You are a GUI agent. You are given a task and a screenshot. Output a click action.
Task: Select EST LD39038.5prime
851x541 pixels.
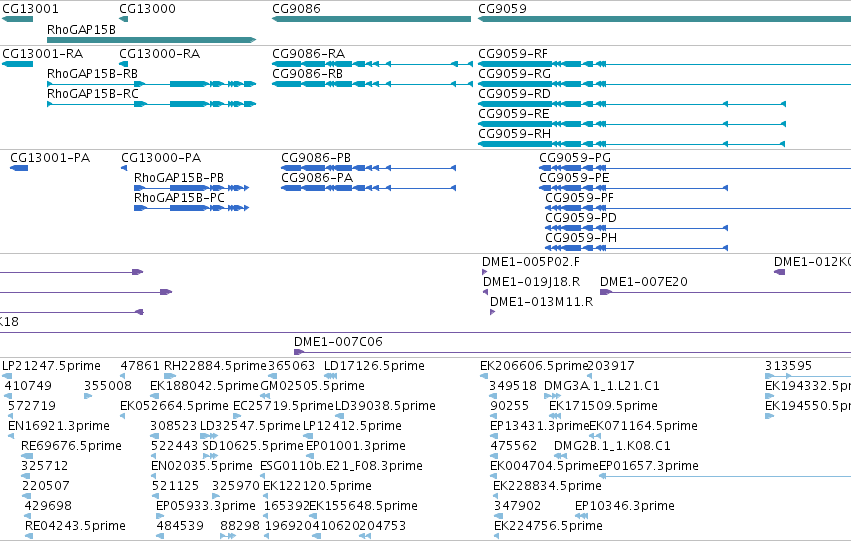click(x=385, y=406)
